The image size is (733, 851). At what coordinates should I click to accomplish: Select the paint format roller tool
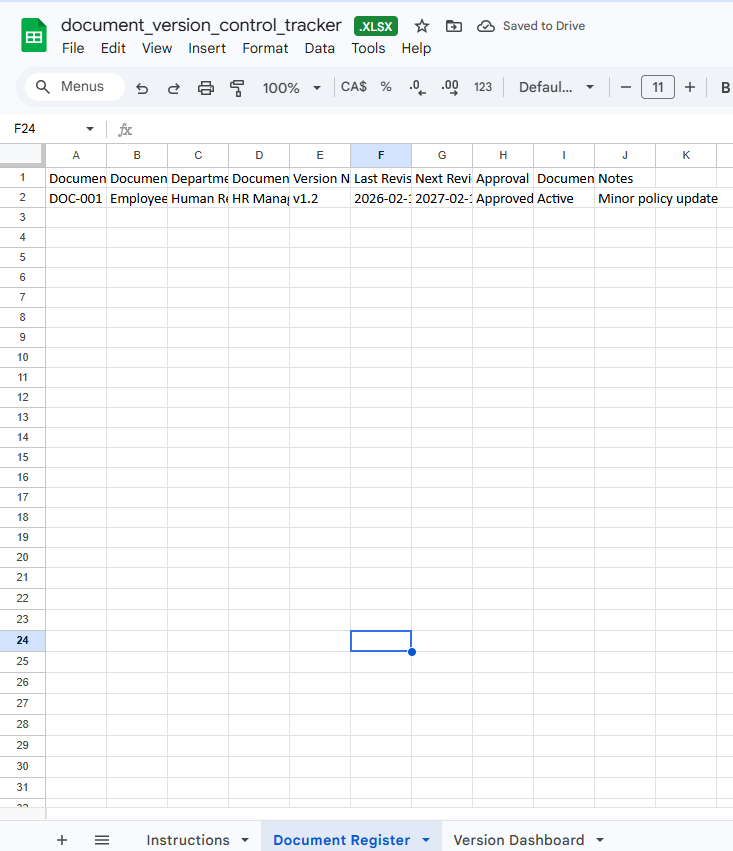click(237, 88)
